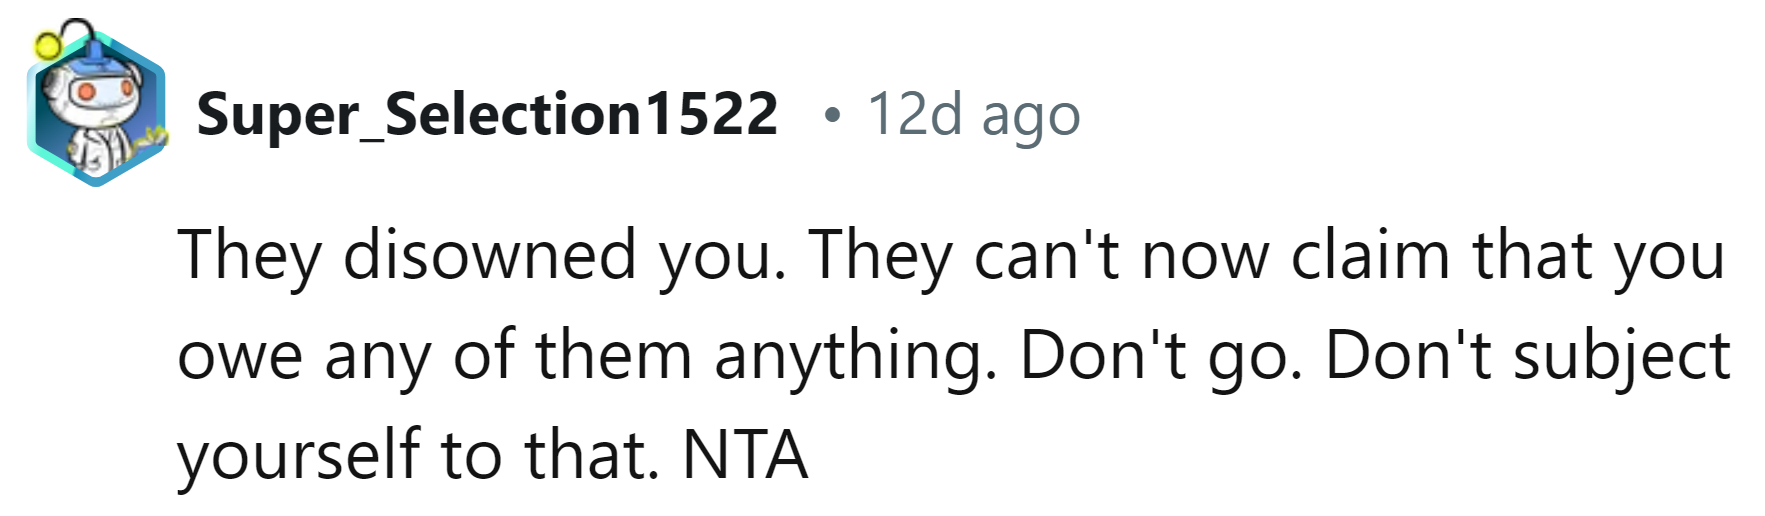This screenshot has height=516, width=1765.
Task: Open the Super_Selection1522 username profile link
Action: pos(487,114)
